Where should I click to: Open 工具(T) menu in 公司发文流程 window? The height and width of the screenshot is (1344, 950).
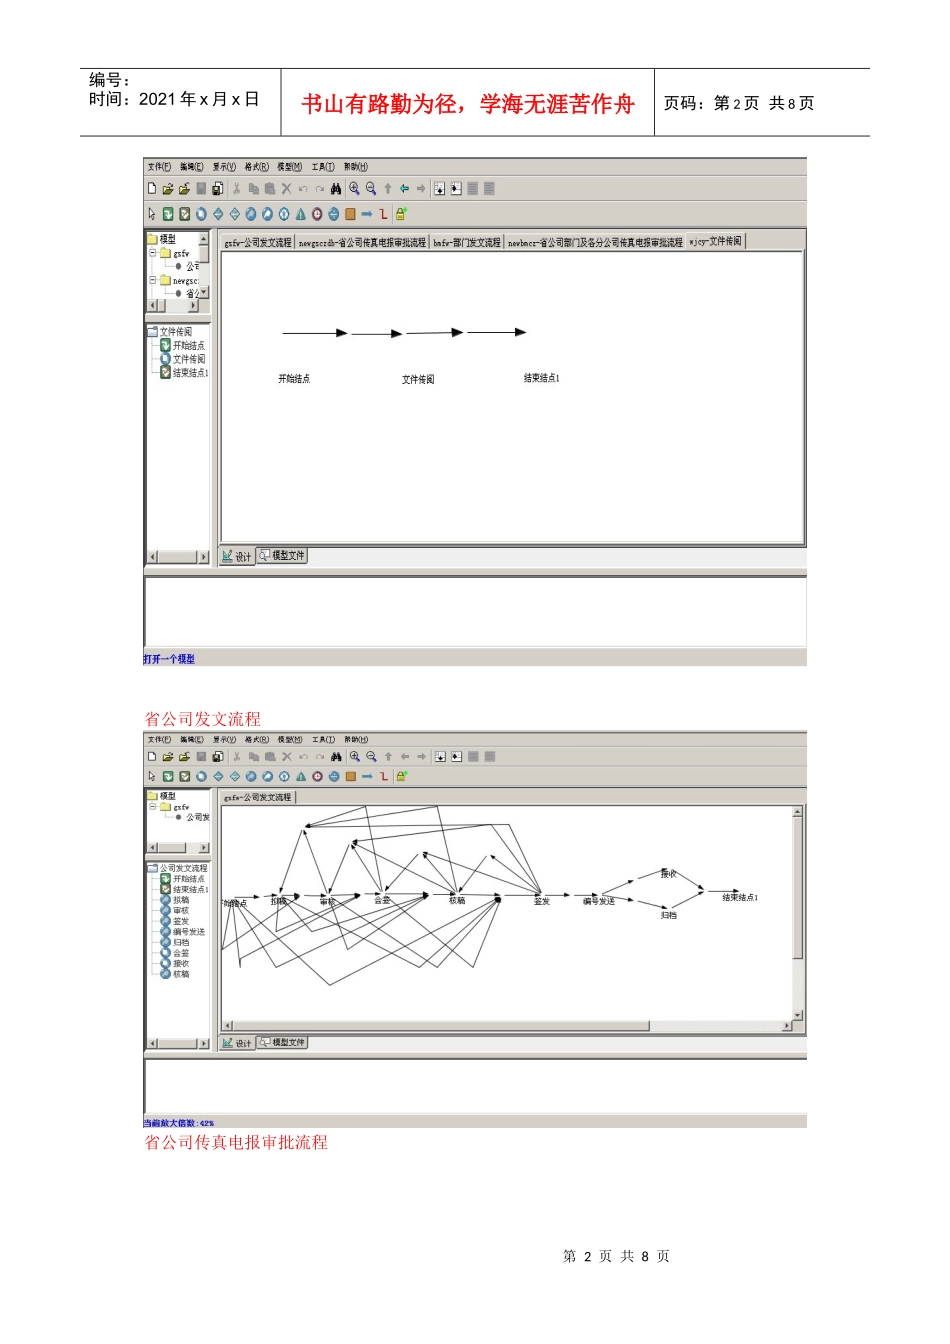pyautogui.click(x=323, y=740)
